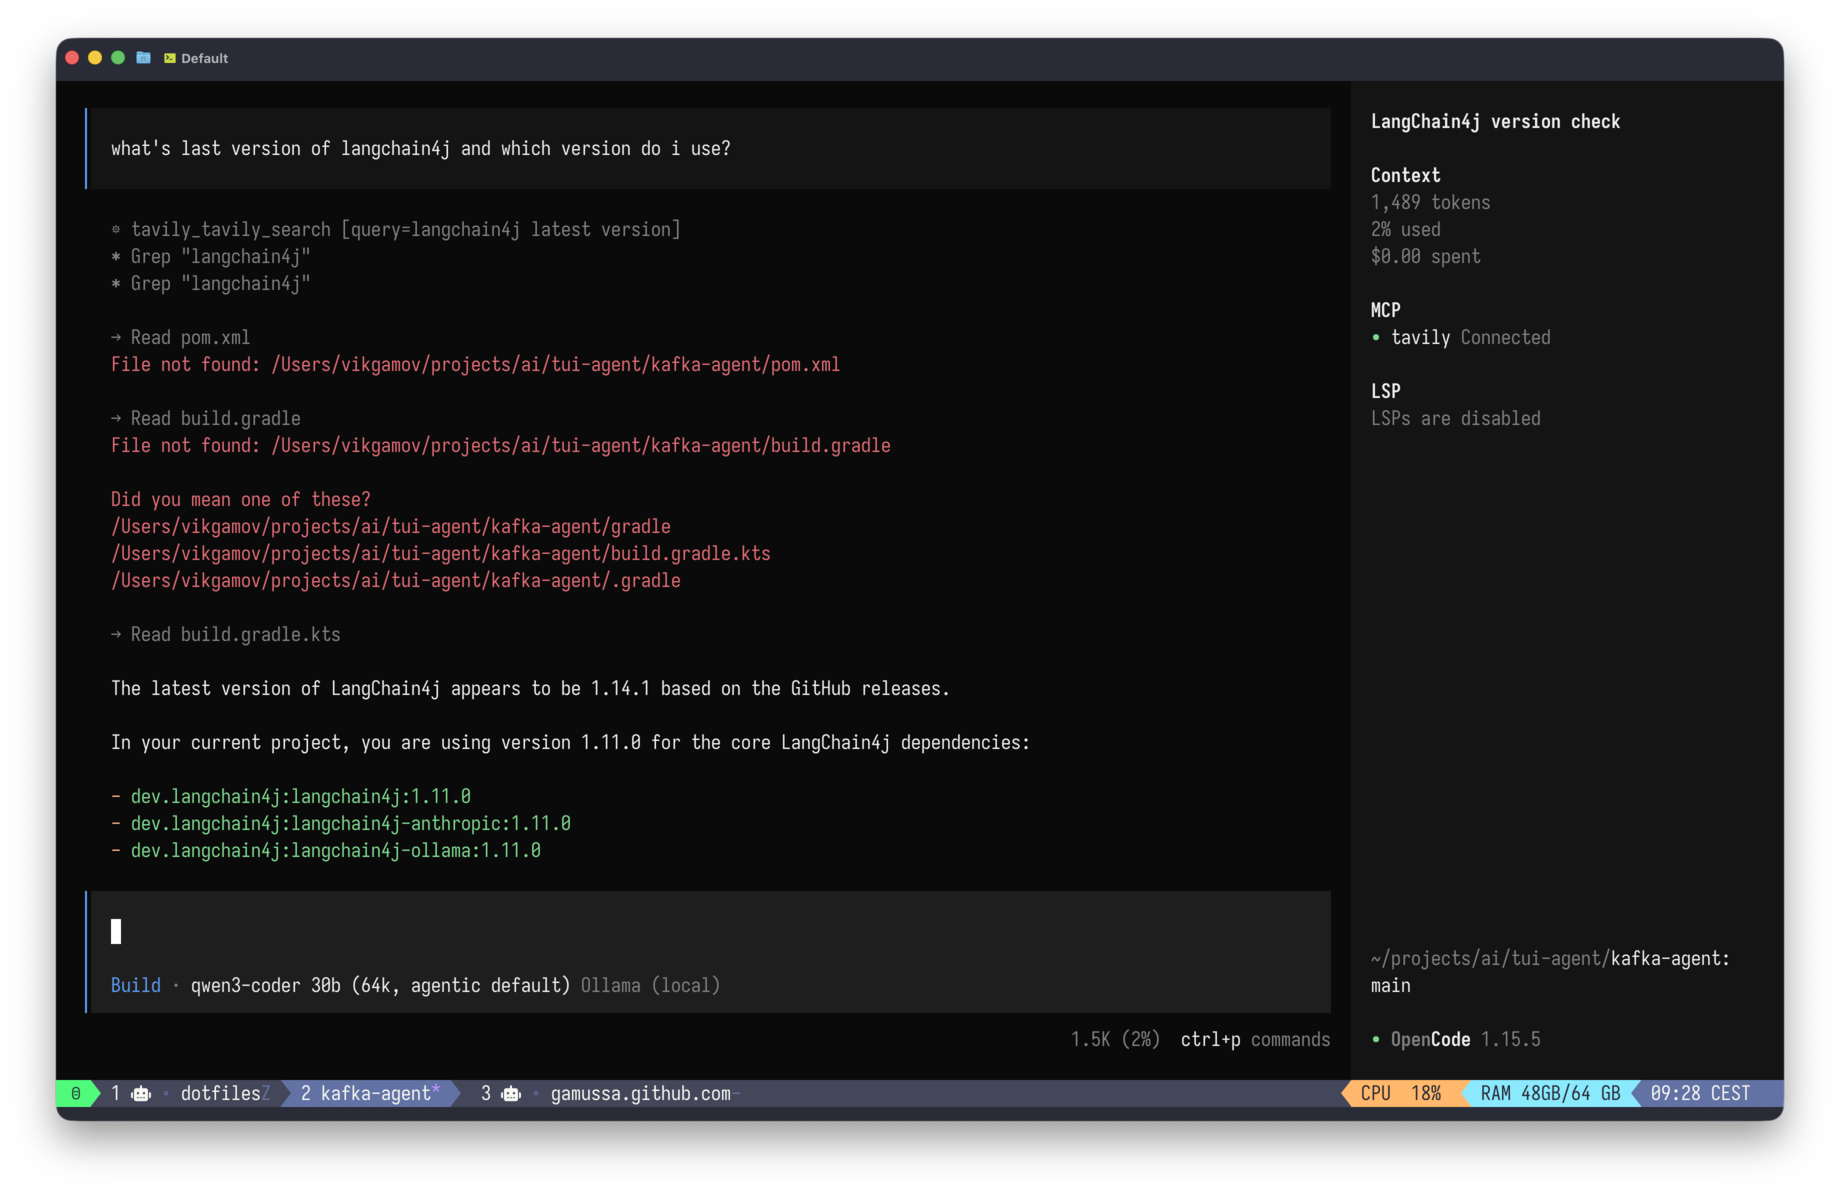Image resolution: width=1840 pixels, height=1195 pixels.
Task: Click the latest version 1.14.1 sentence
Action: pyautogui.click(x=530, y=688)
